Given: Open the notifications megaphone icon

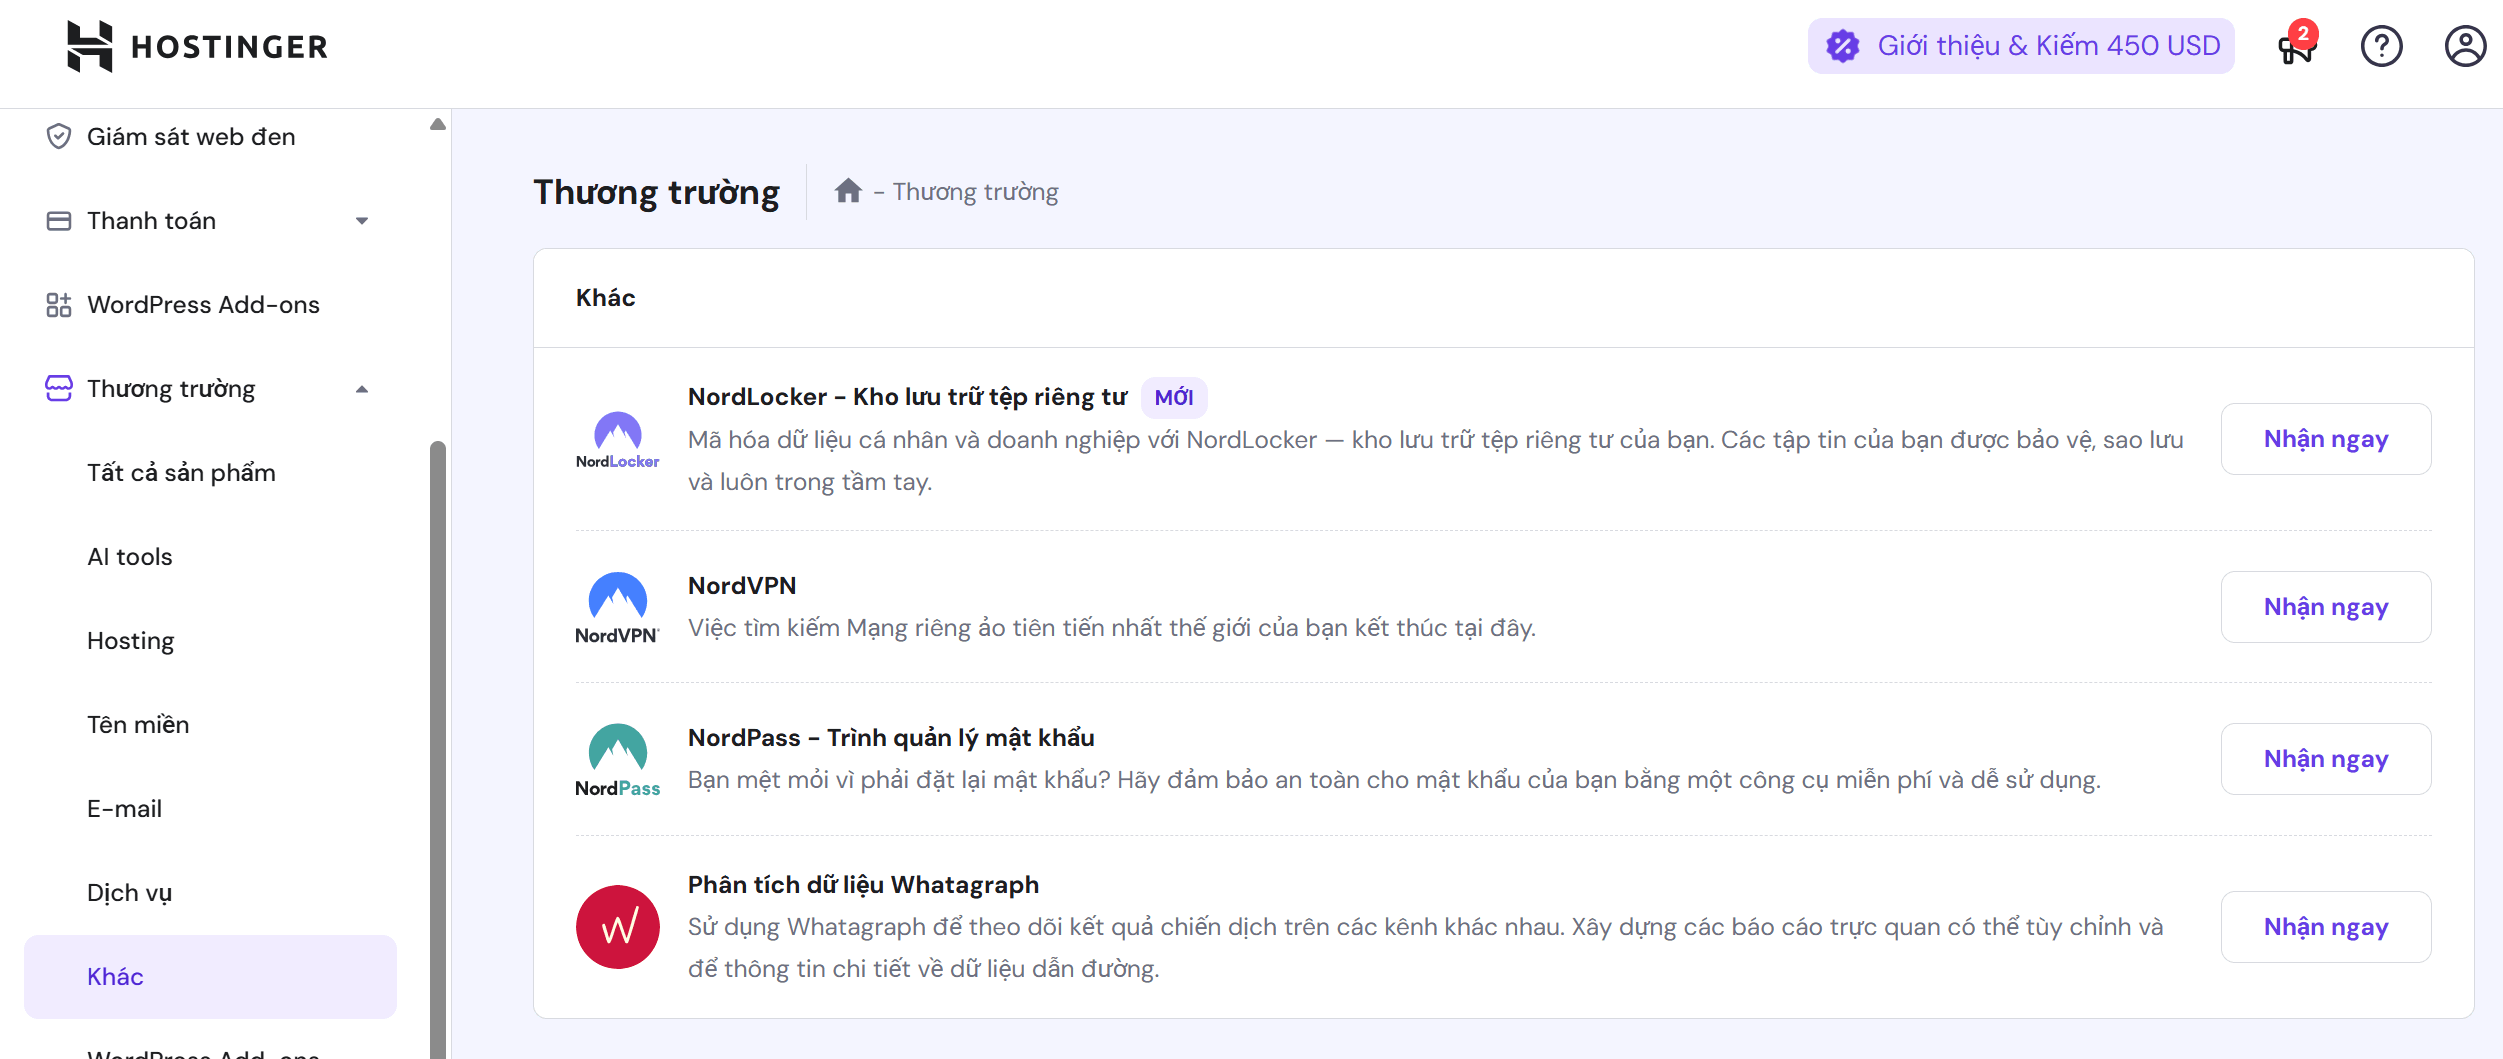Looking at the screenshot, I should 2296,46.
